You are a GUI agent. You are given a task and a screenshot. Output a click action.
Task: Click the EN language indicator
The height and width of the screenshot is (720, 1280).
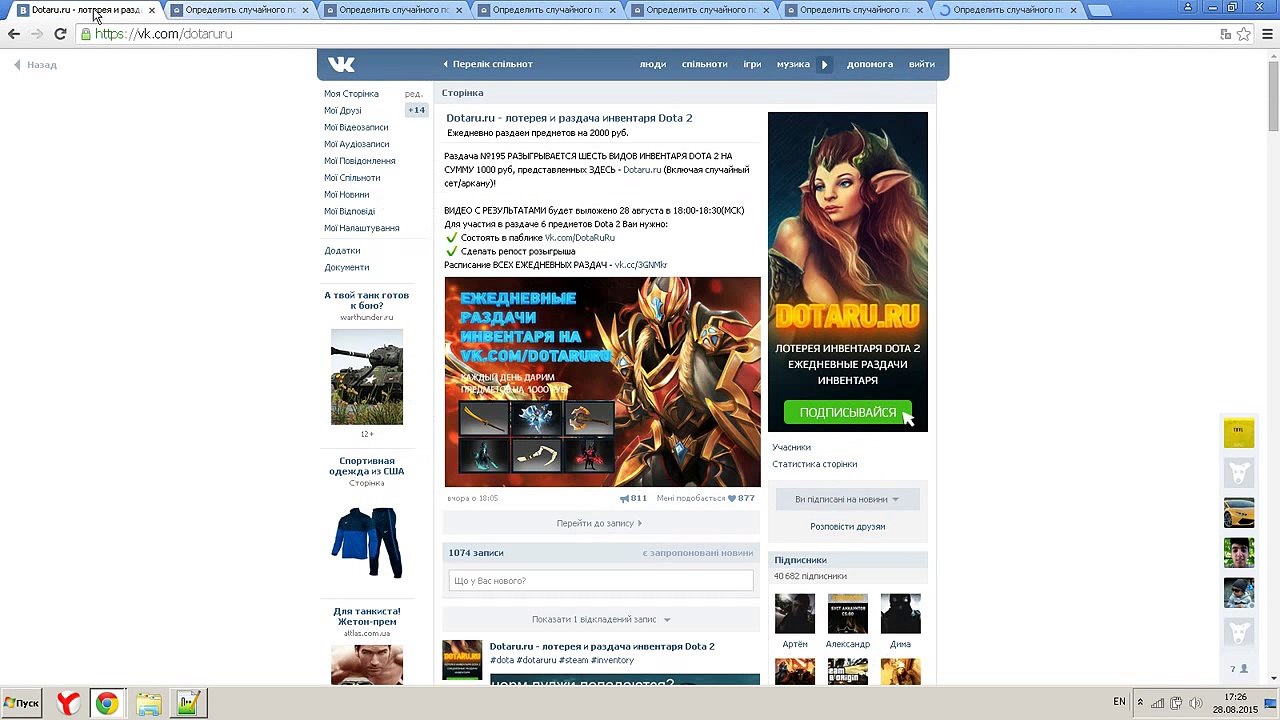[1119, 703]
